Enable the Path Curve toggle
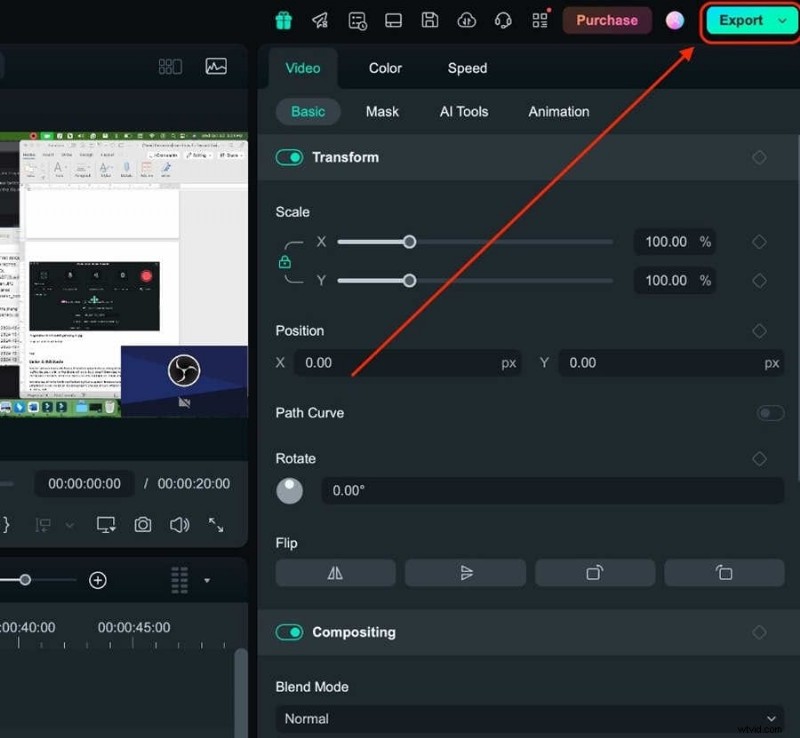This screenshot has height=738, width=800. 770,412
